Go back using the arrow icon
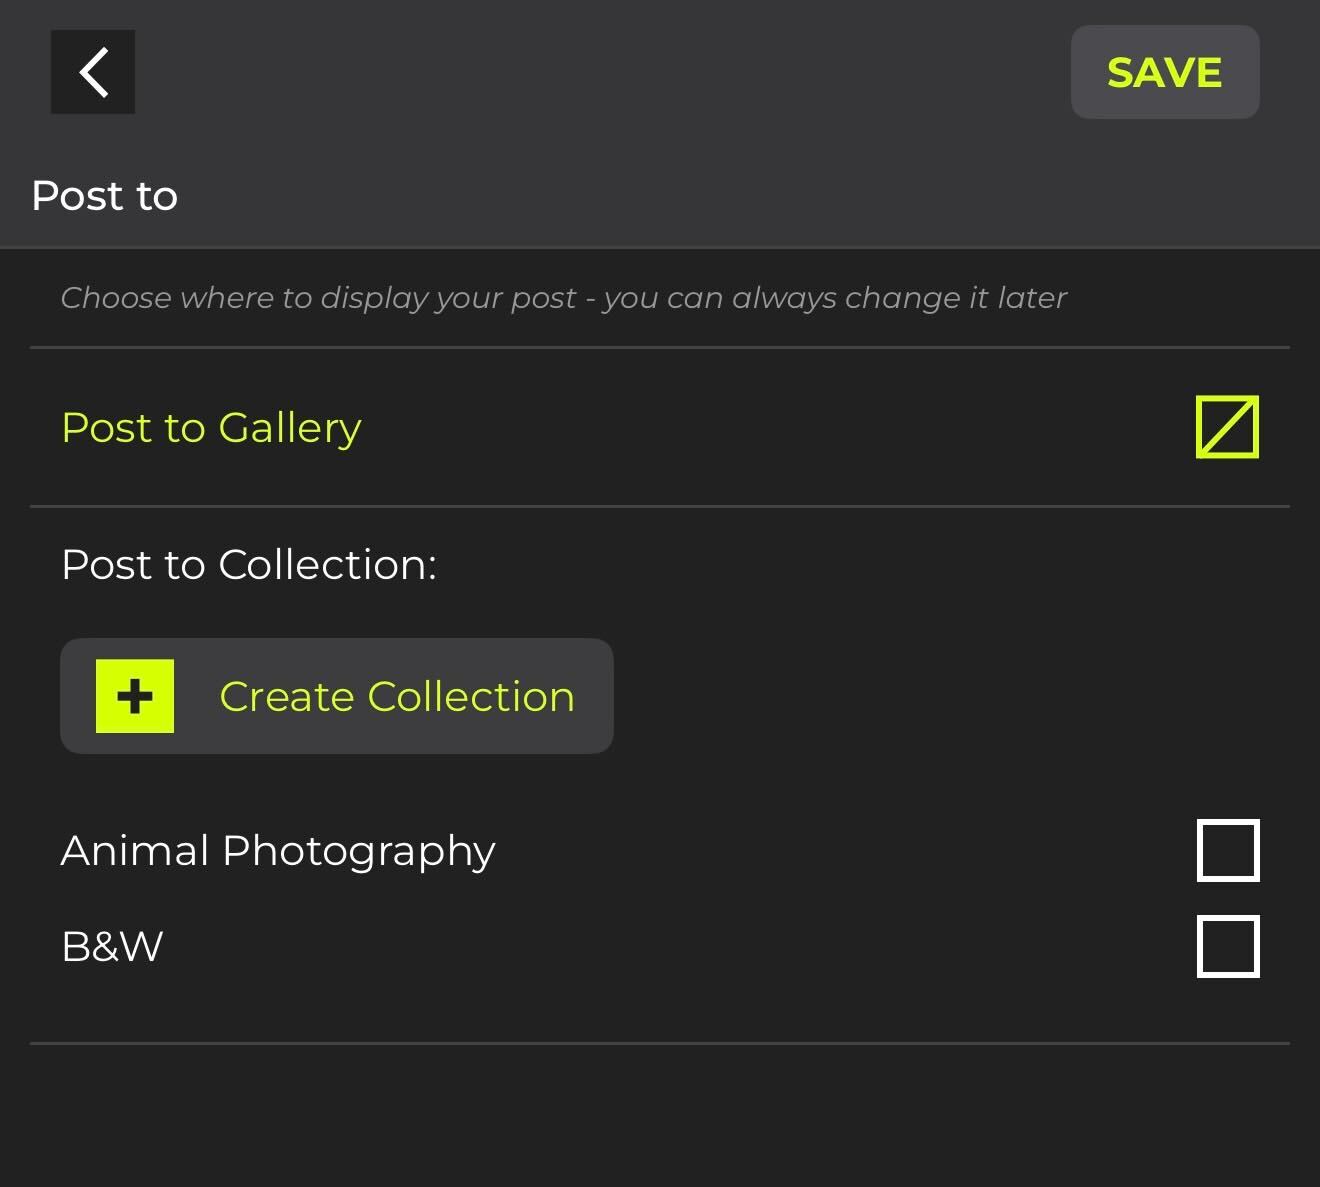 pyautogui.click(x=93, y=72)
